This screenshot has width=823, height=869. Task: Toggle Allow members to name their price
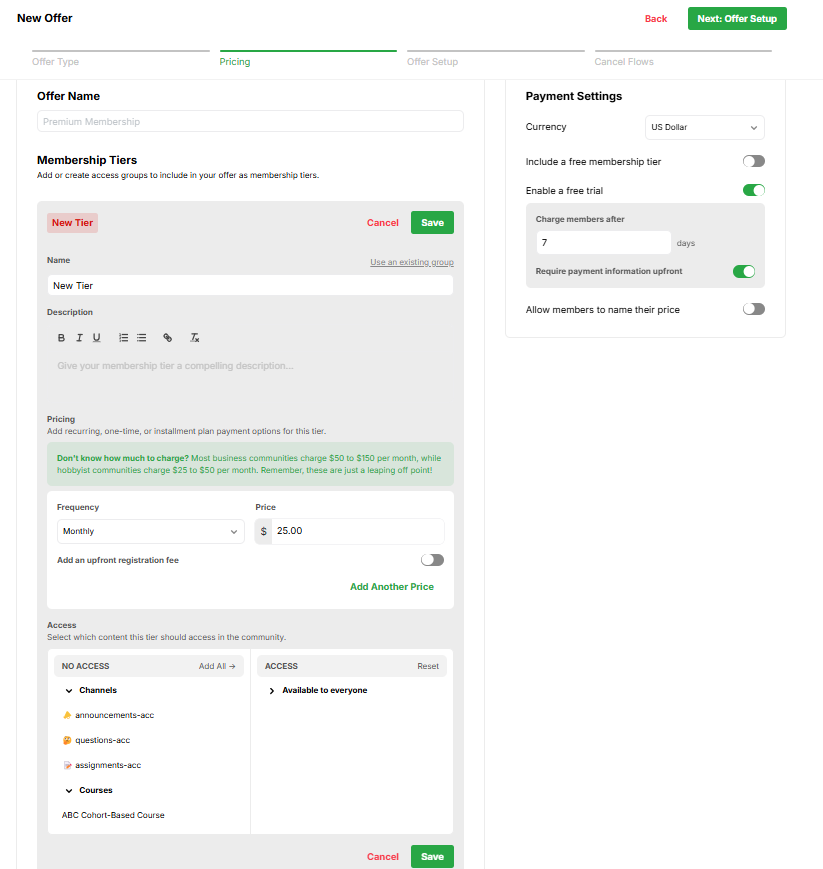[x=754, y=309]
